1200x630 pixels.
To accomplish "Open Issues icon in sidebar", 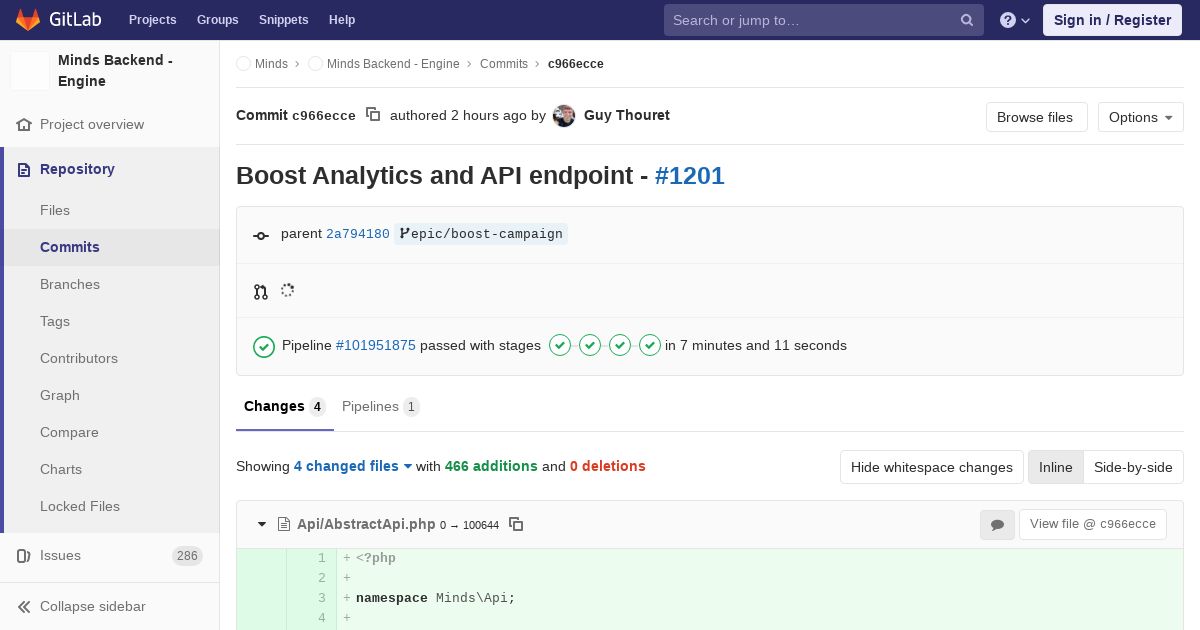I will tap(24, 556).
